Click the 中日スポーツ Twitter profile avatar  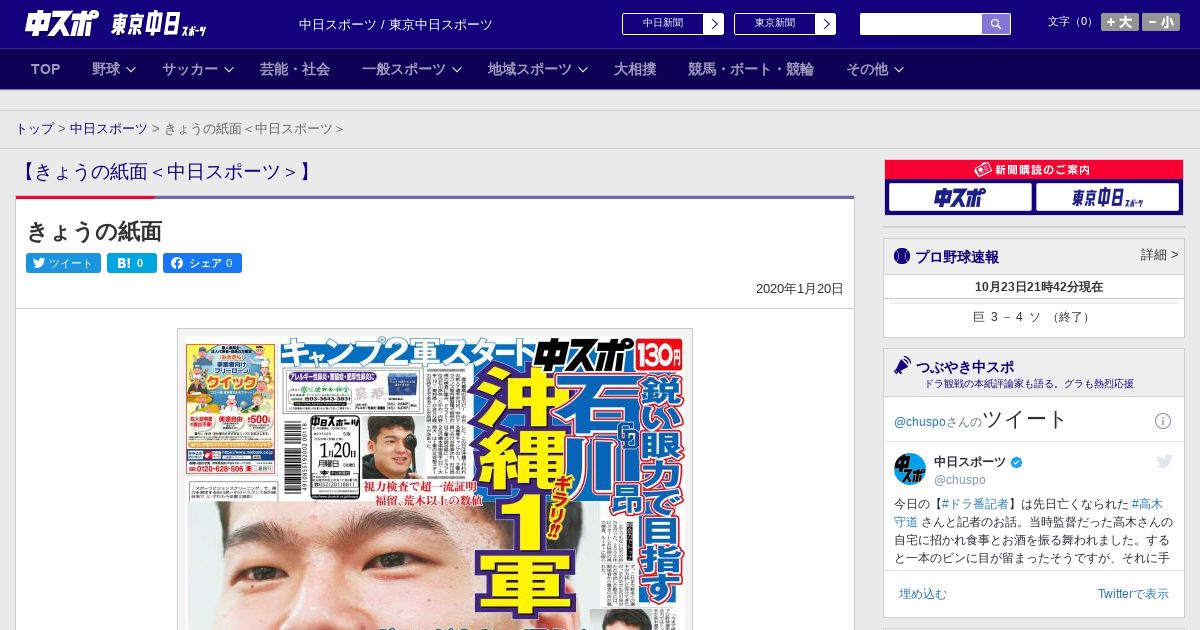coord(910,469)
